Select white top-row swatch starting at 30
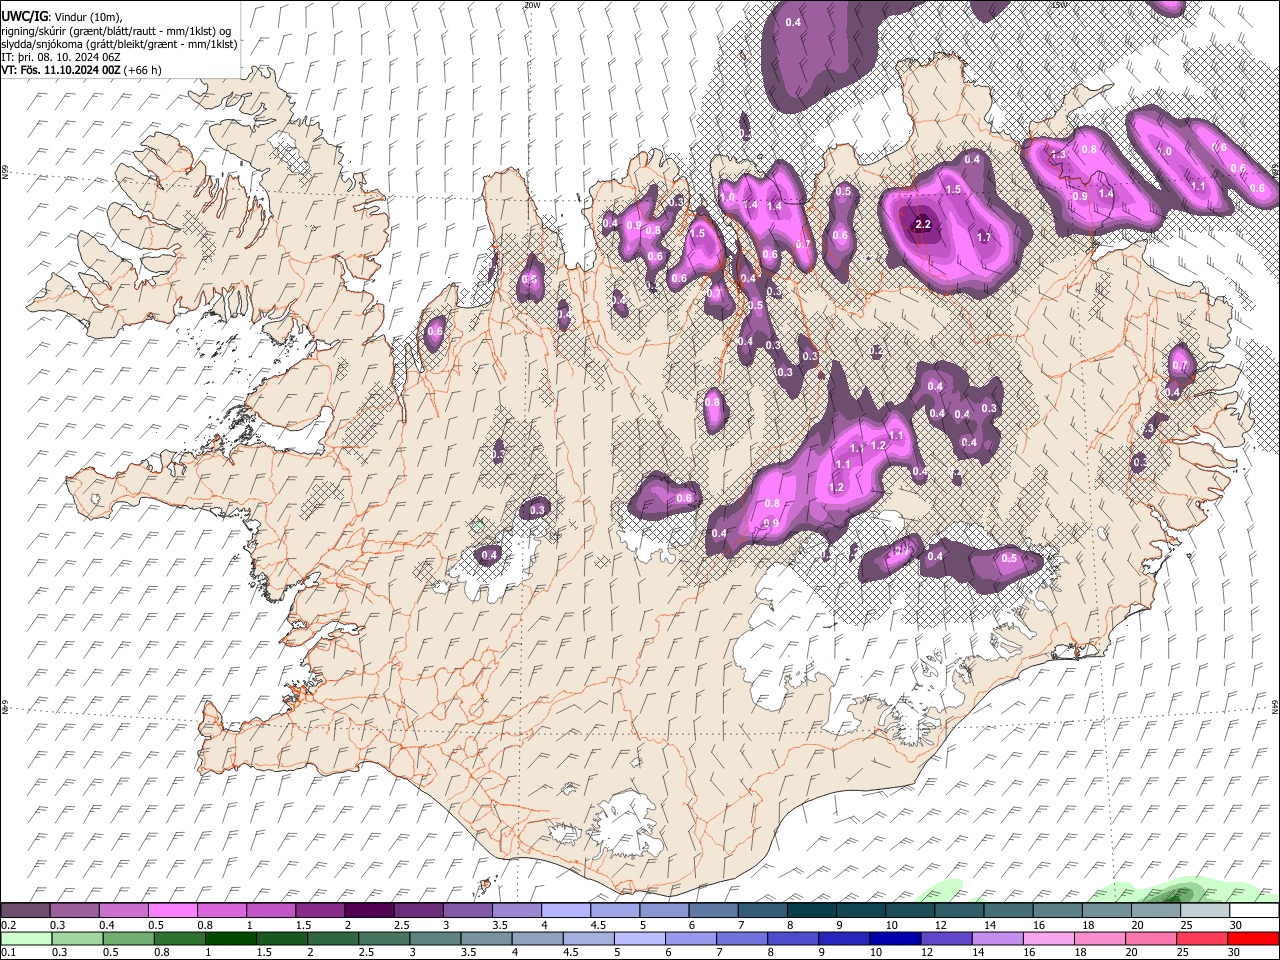 point(1252,911)
